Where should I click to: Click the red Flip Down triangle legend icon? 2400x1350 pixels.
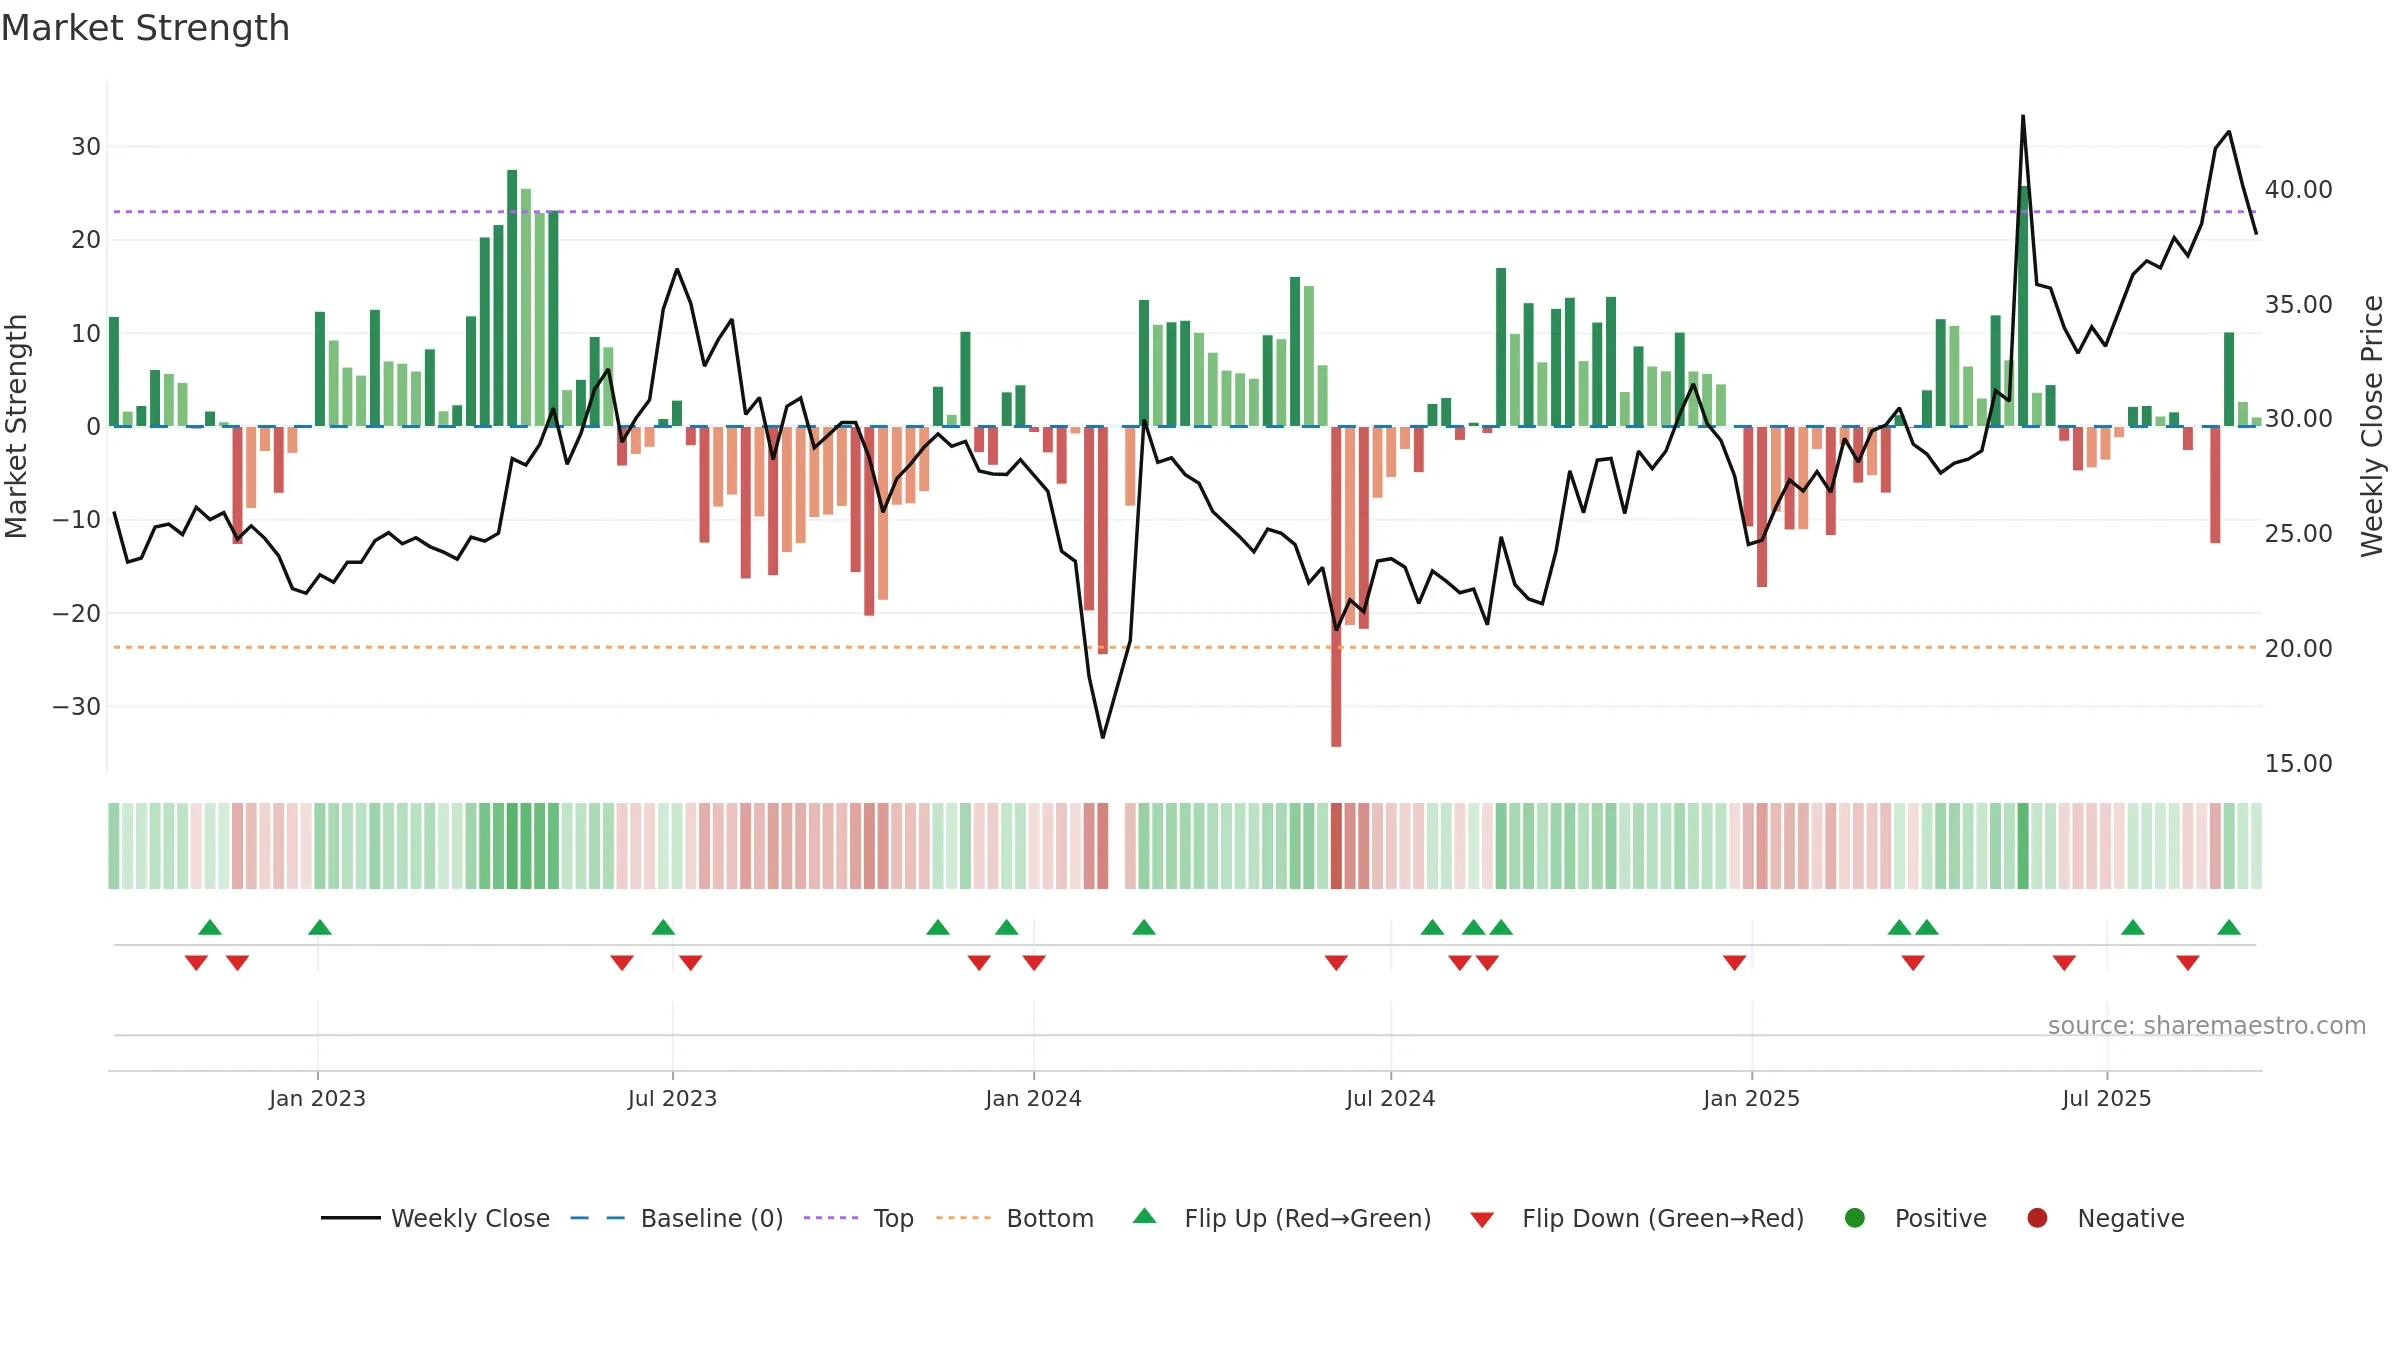point(1482,1220)
